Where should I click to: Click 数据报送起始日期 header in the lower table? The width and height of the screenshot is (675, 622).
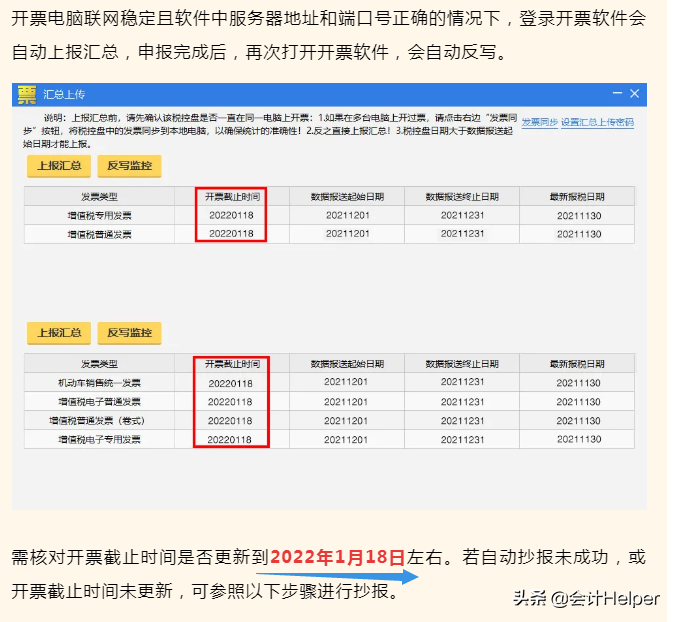[x=347, y=364]
